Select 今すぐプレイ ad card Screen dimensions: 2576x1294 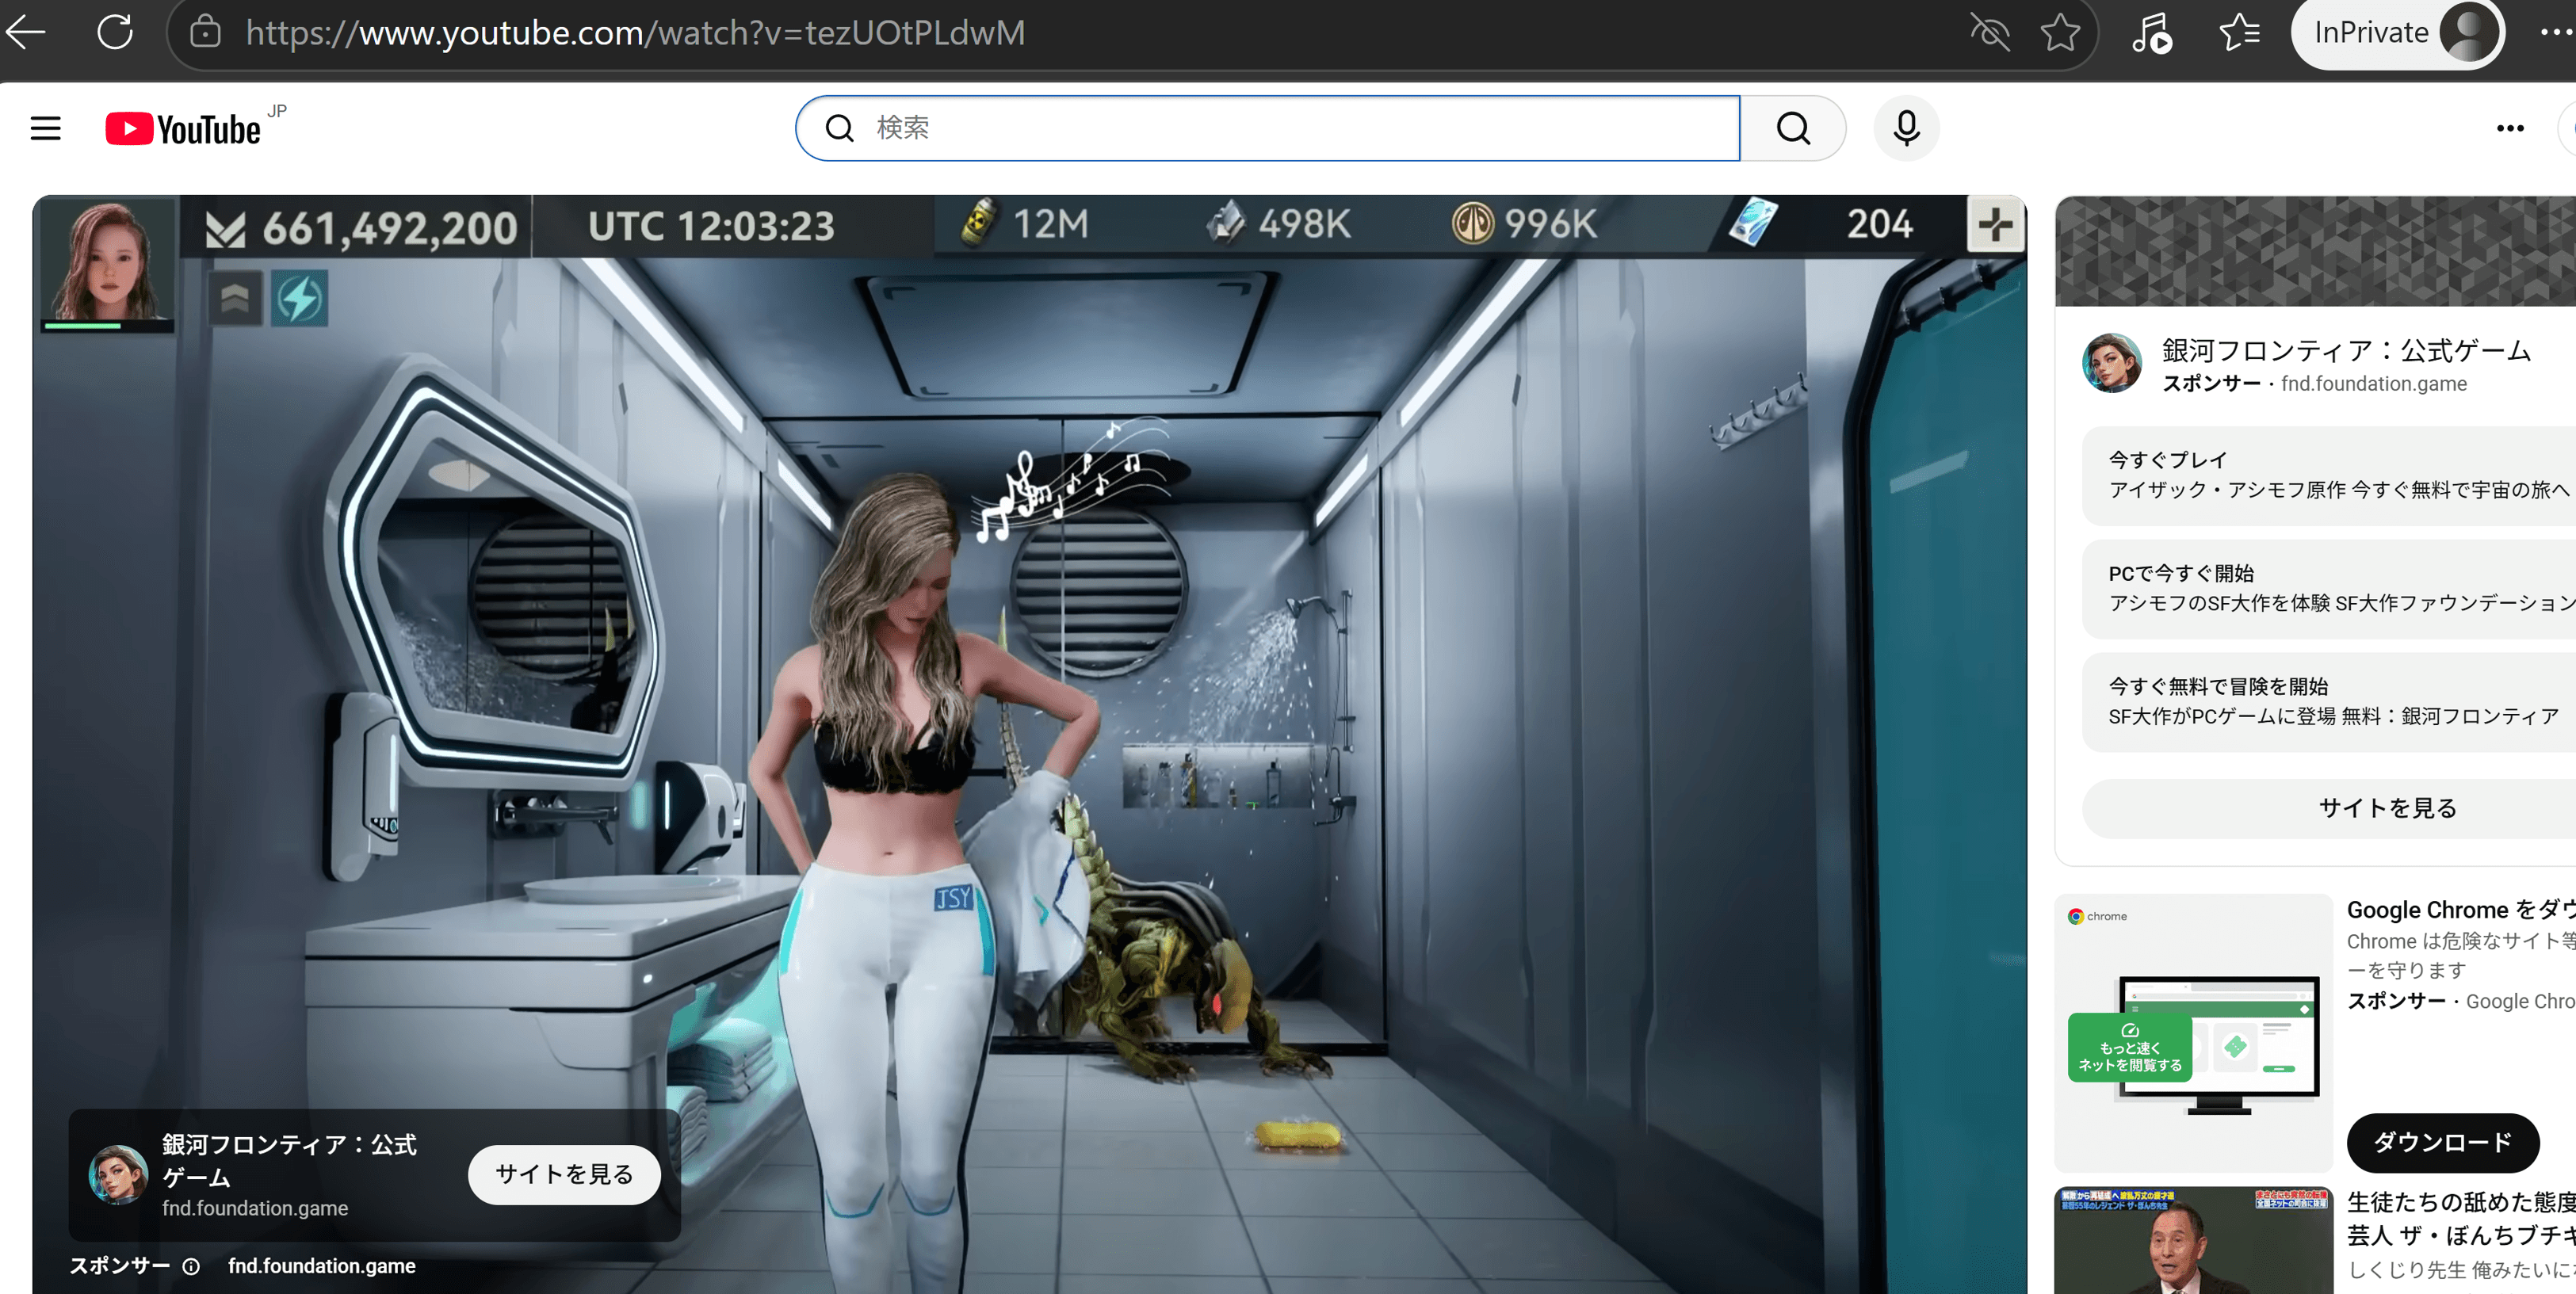coord(2330,475)
